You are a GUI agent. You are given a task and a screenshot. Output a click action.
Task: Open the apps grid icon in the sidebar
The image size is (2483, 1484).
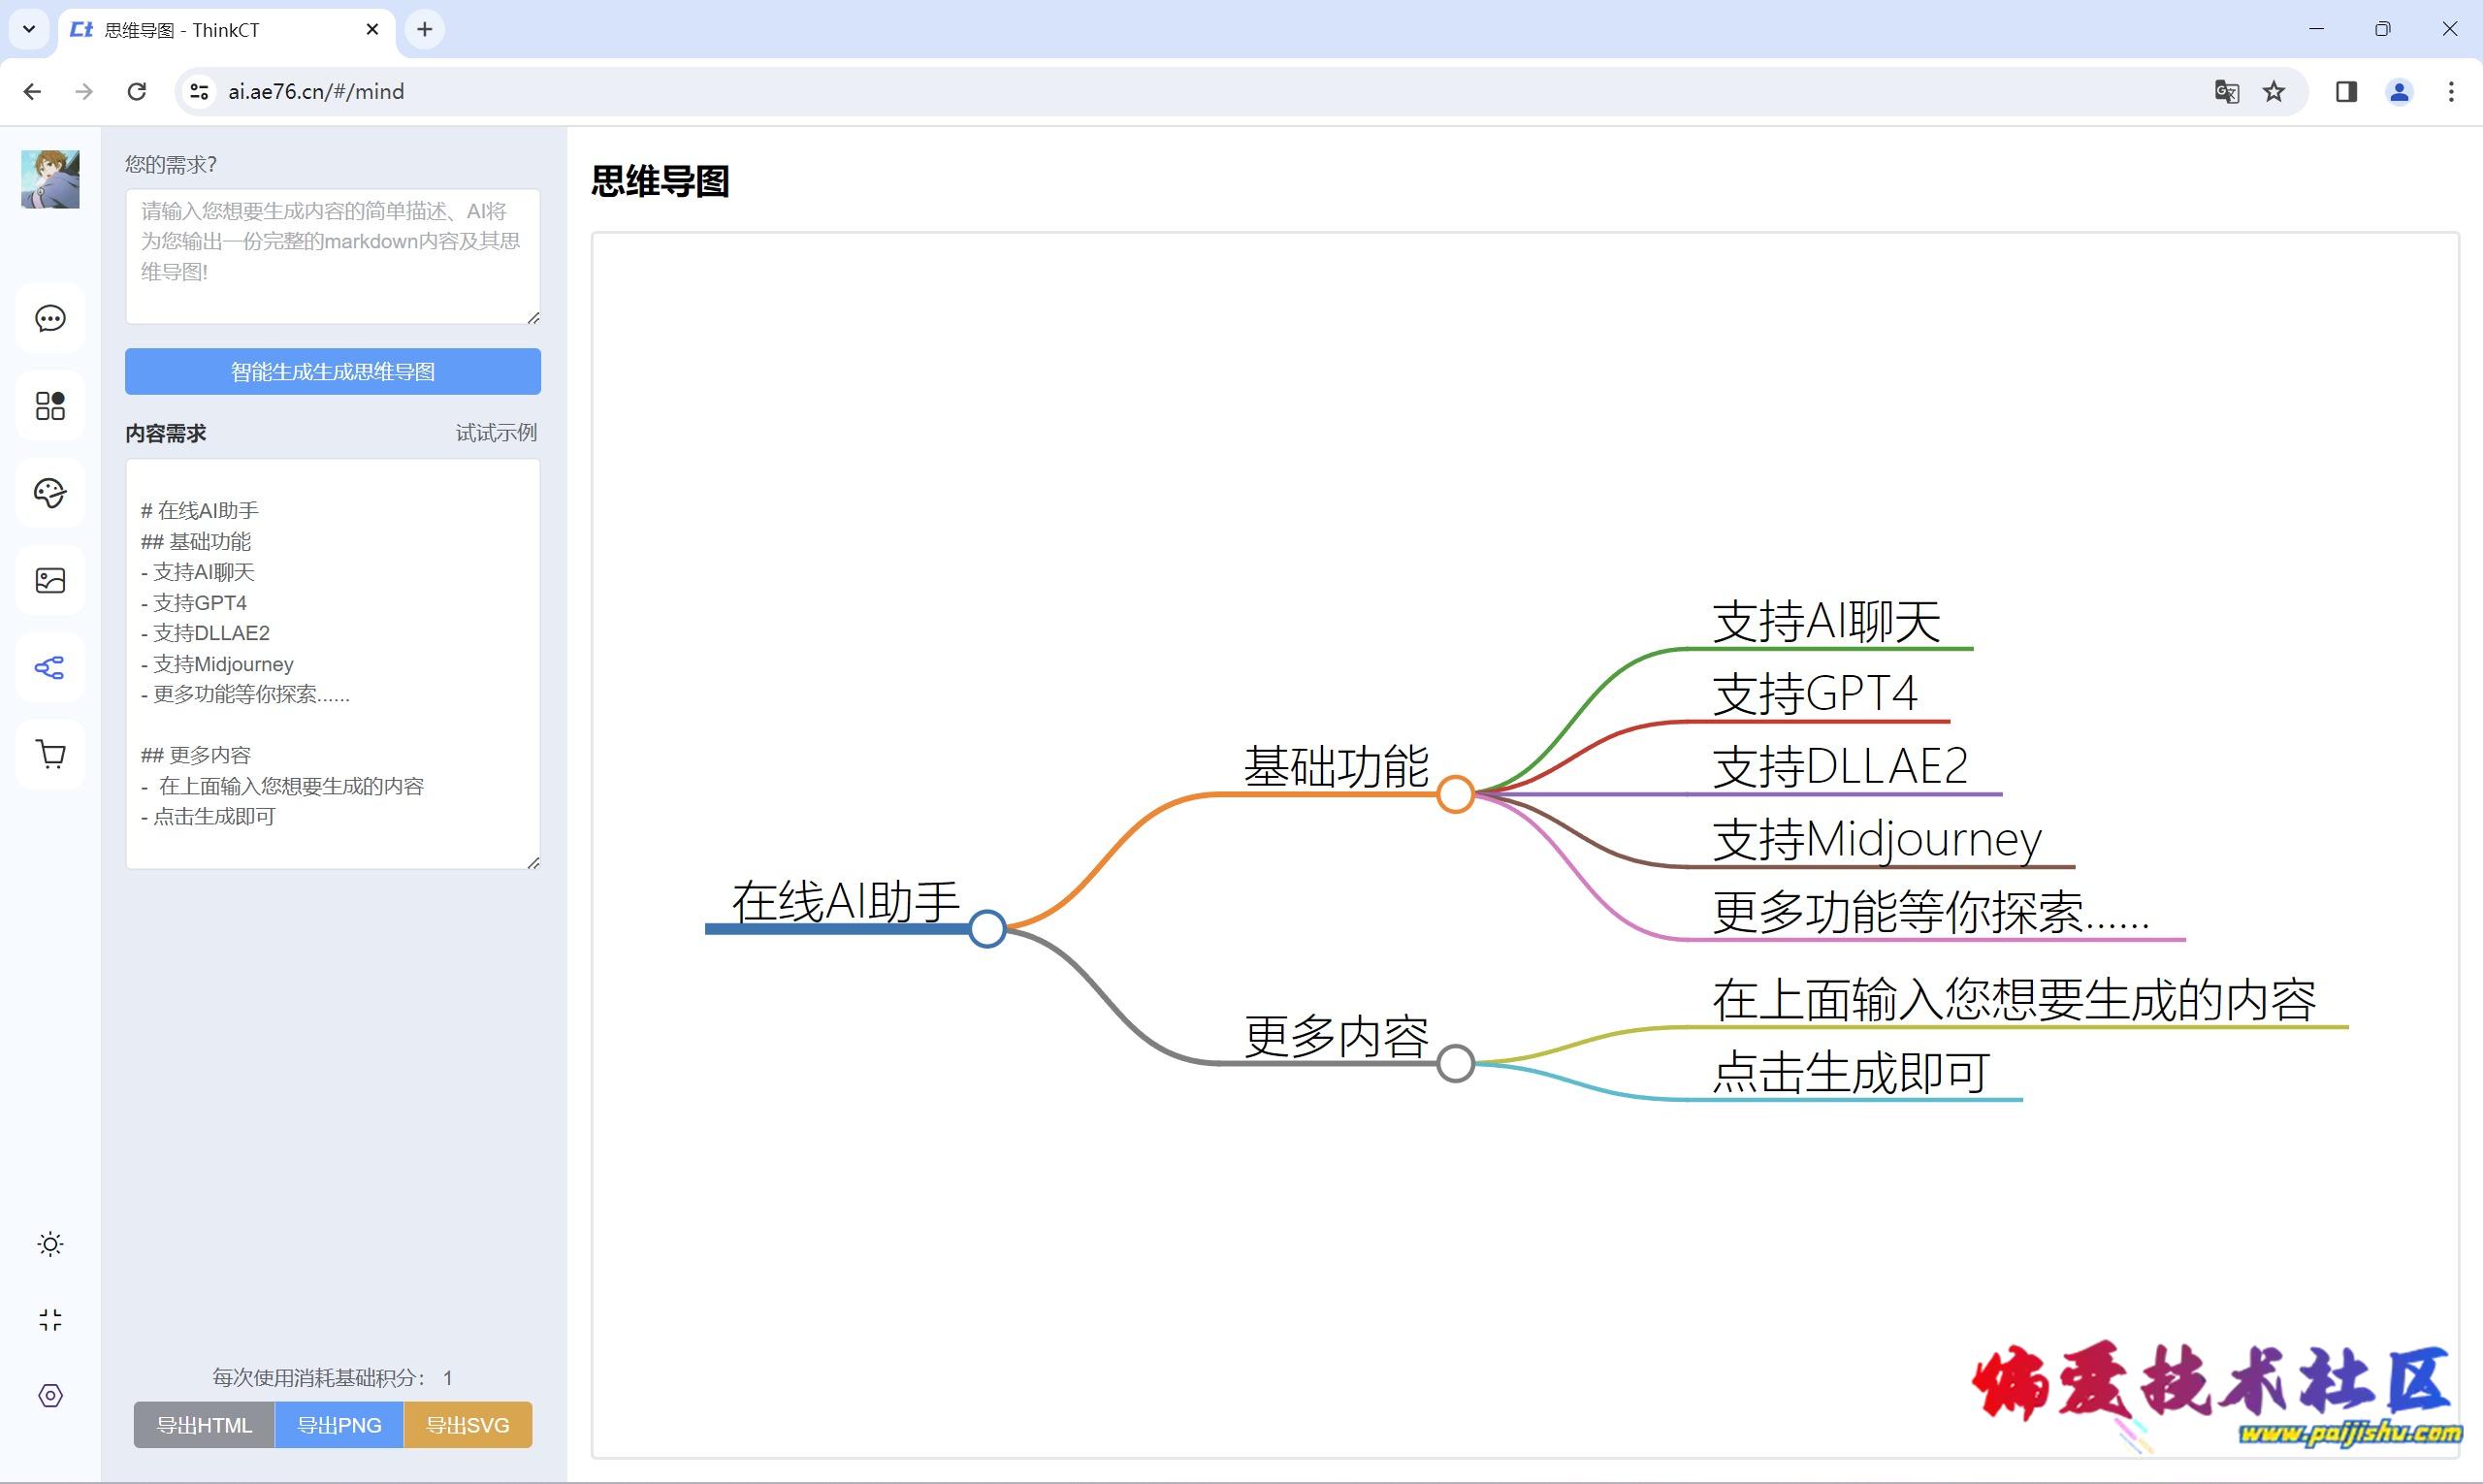[x=50, y=405]
